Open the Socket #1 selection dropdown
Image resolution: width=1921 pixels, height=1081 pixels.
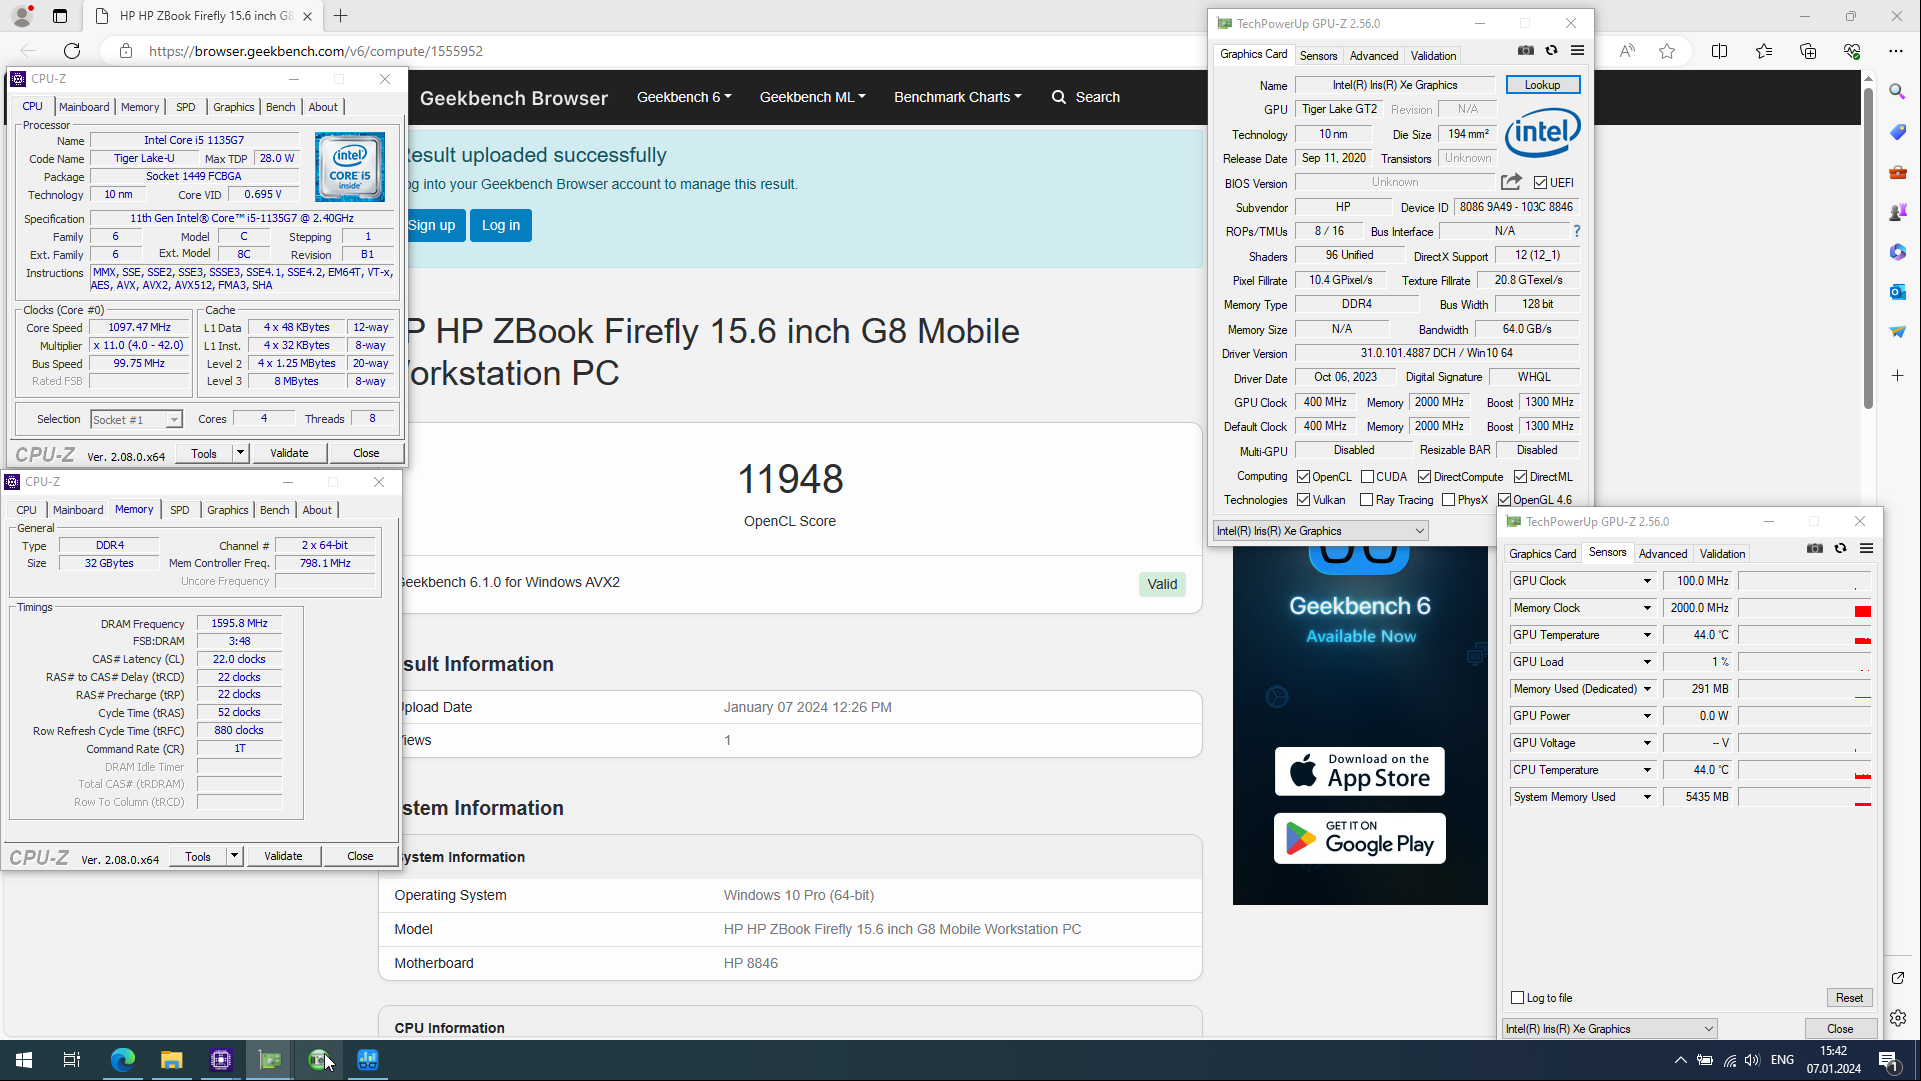[x=136, y=420]
